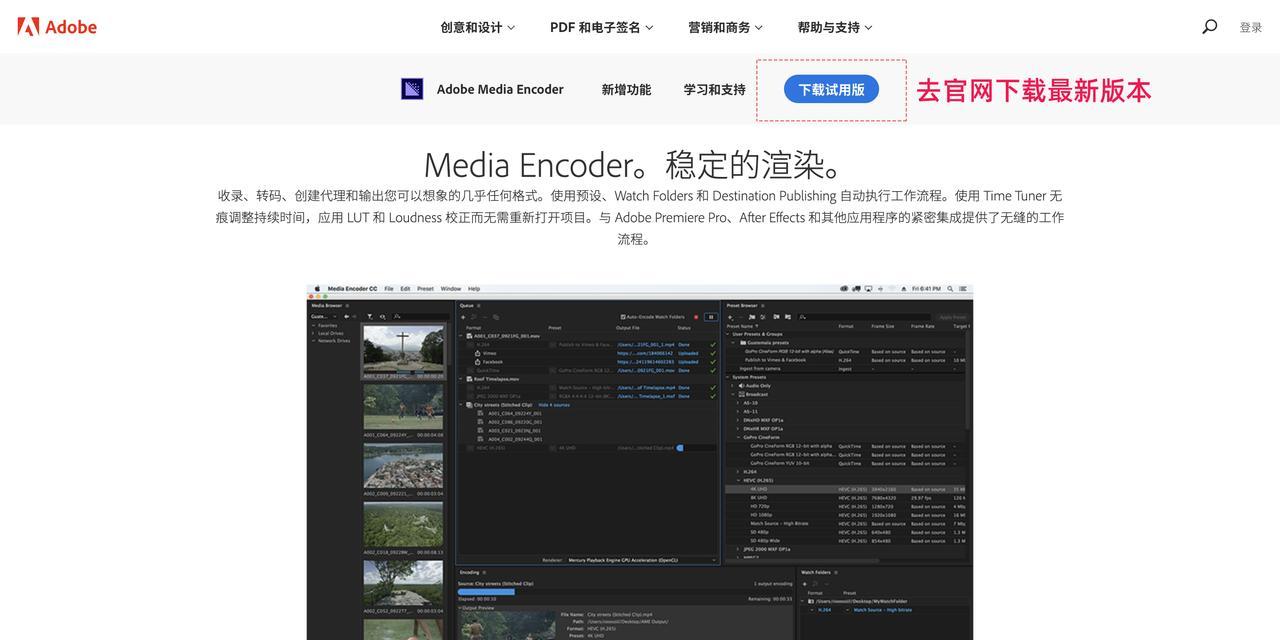Open the 营销和商务 dropdown menu
This screenshot has height=640, width=1280.
pyautogui.click(x=725, y=27)
